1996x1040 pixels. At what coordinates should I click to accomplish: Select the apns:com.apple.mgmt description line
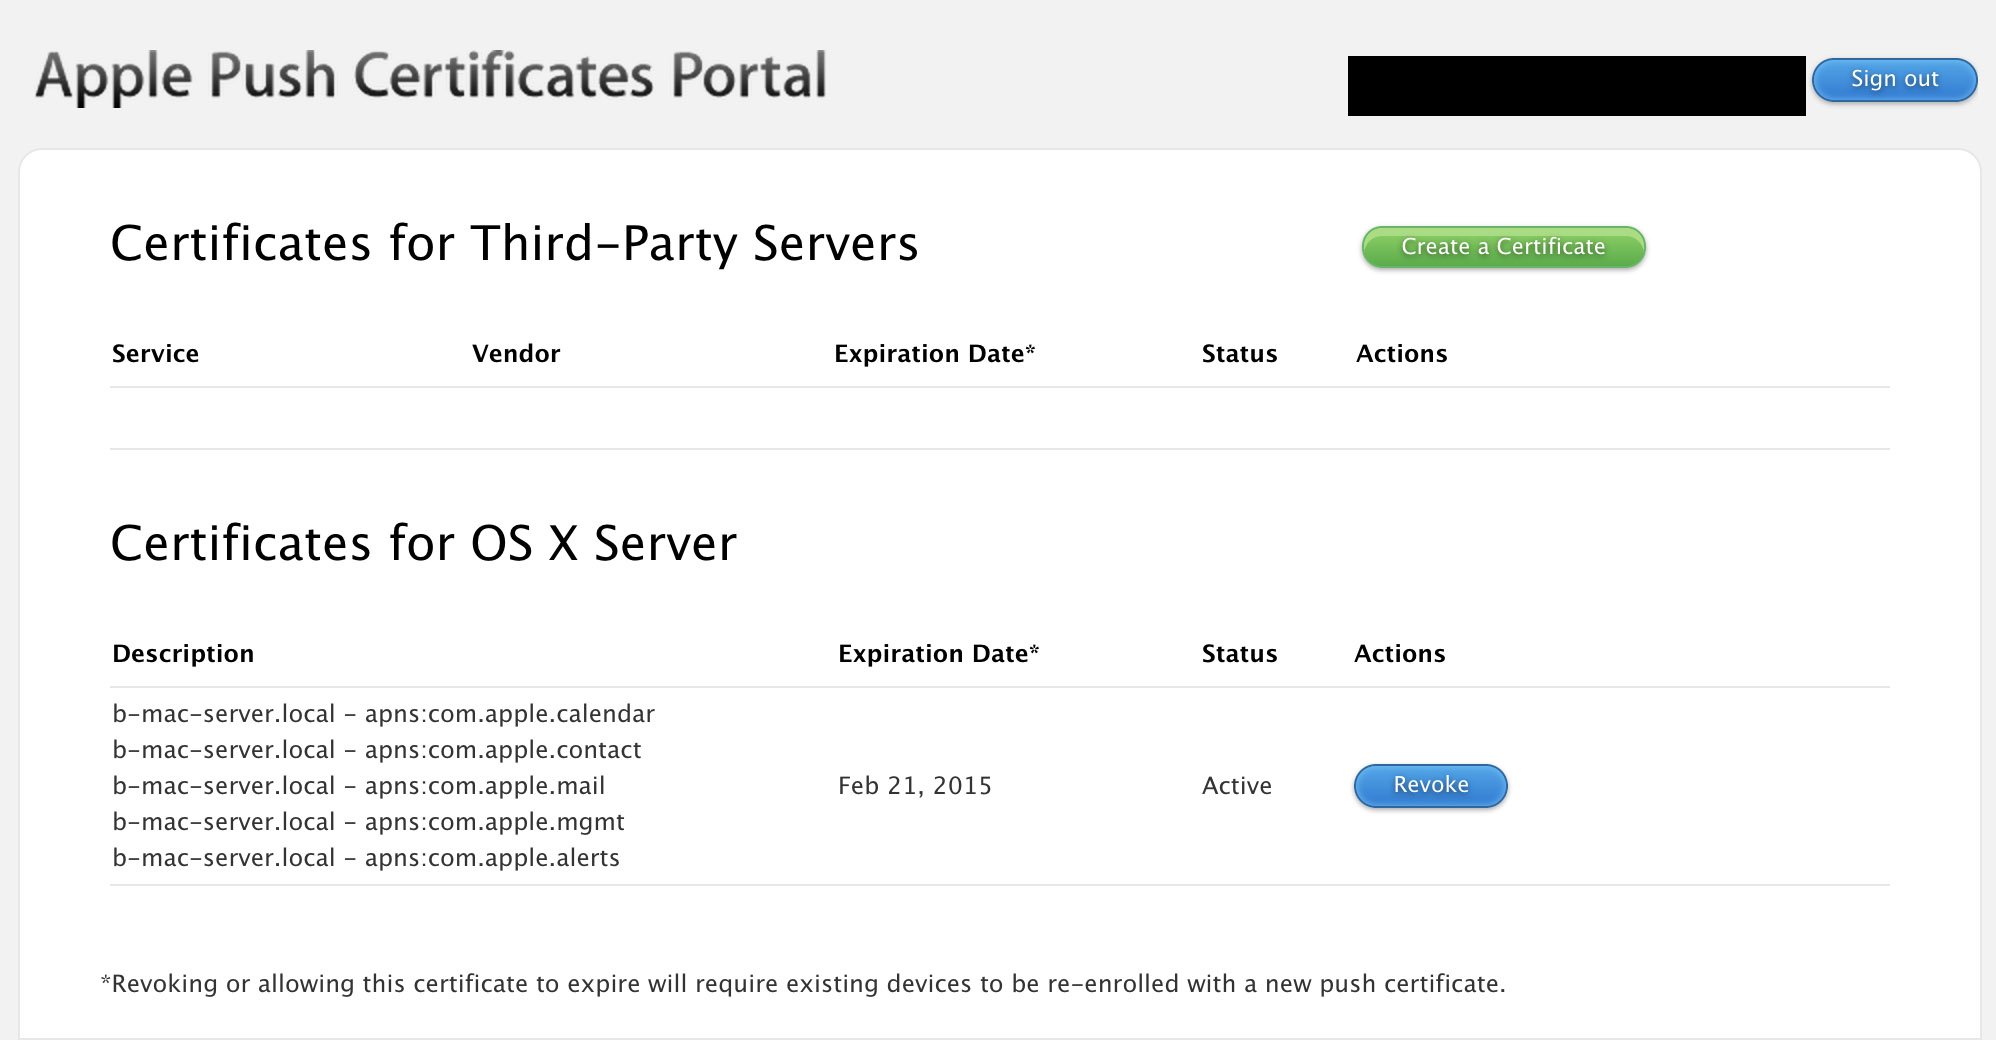coord(368,822)
